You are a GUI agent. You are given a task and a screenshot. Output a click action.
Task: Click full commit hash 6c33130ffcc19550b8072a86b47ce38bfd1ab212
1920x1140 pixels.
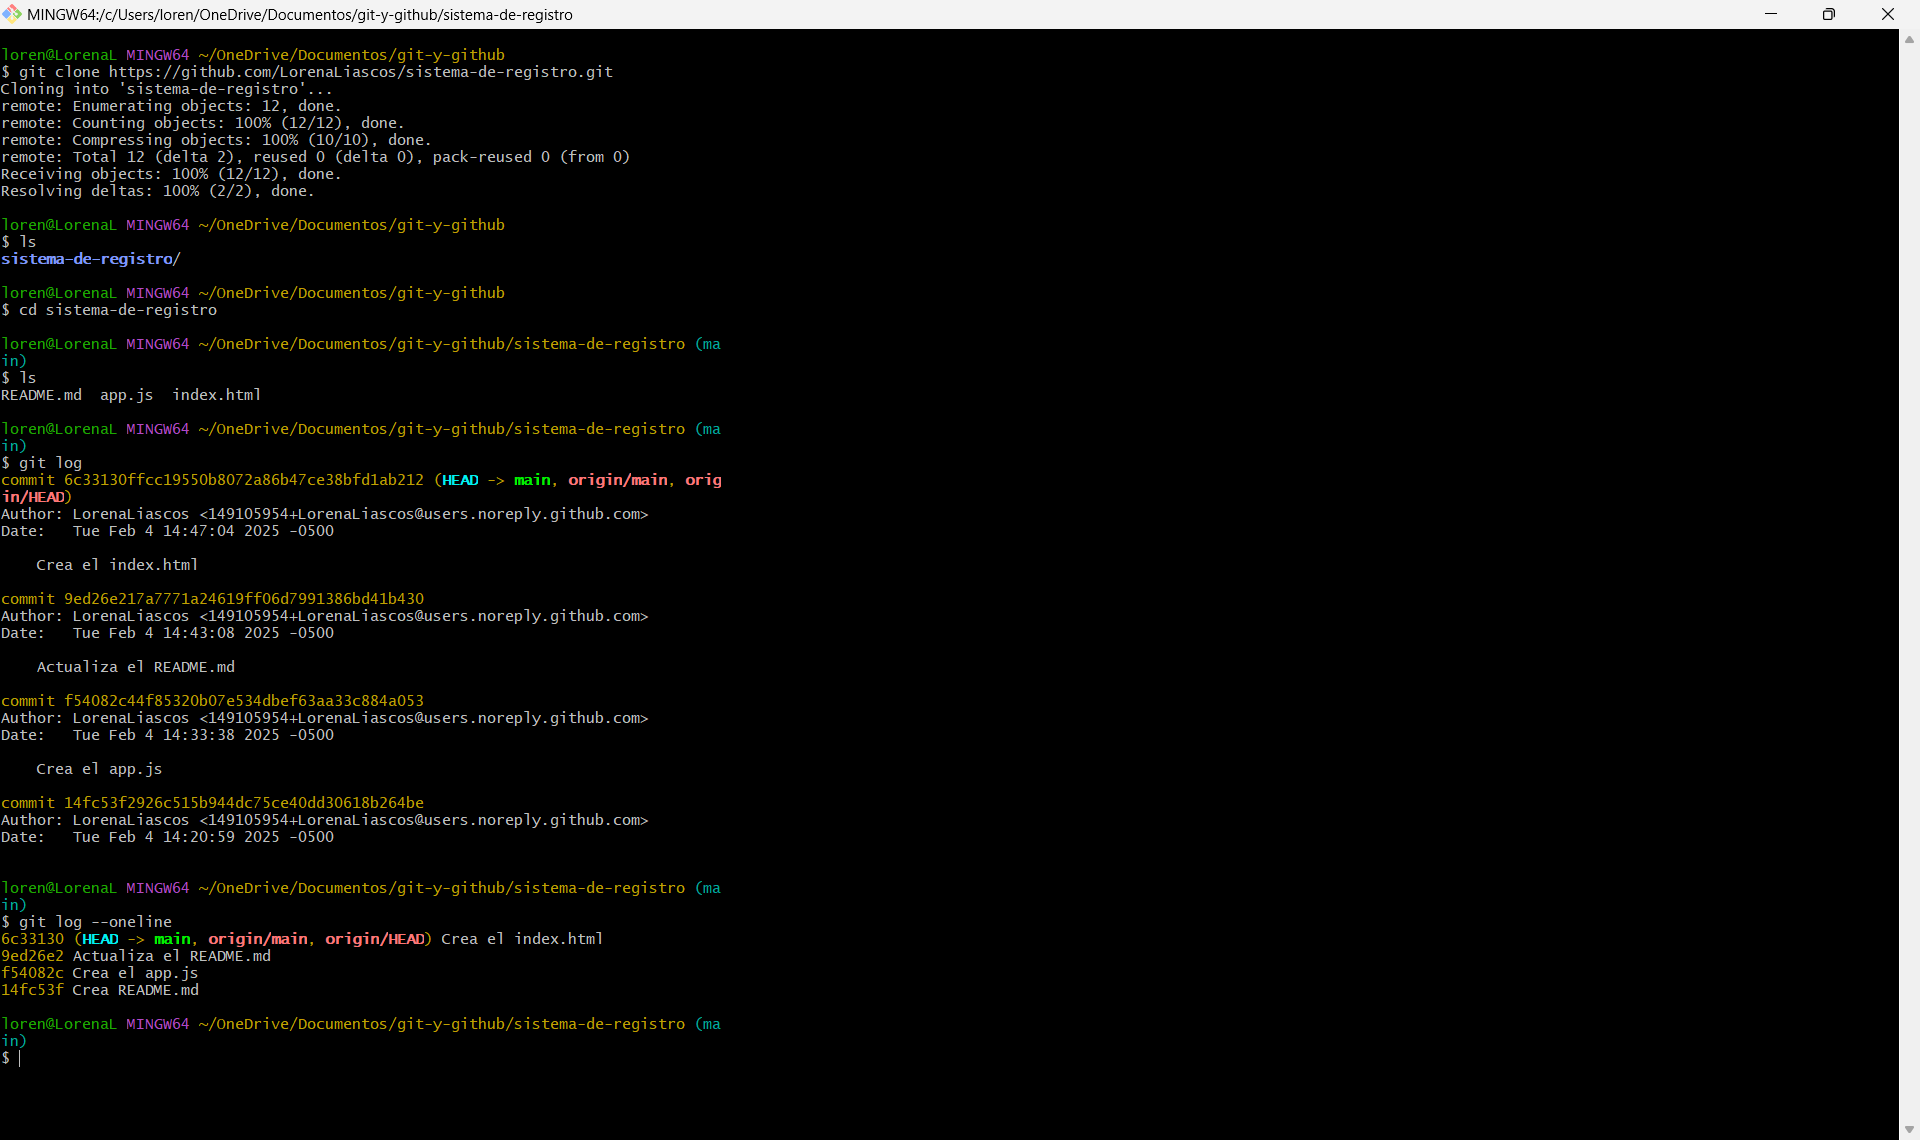pos(244,480)
